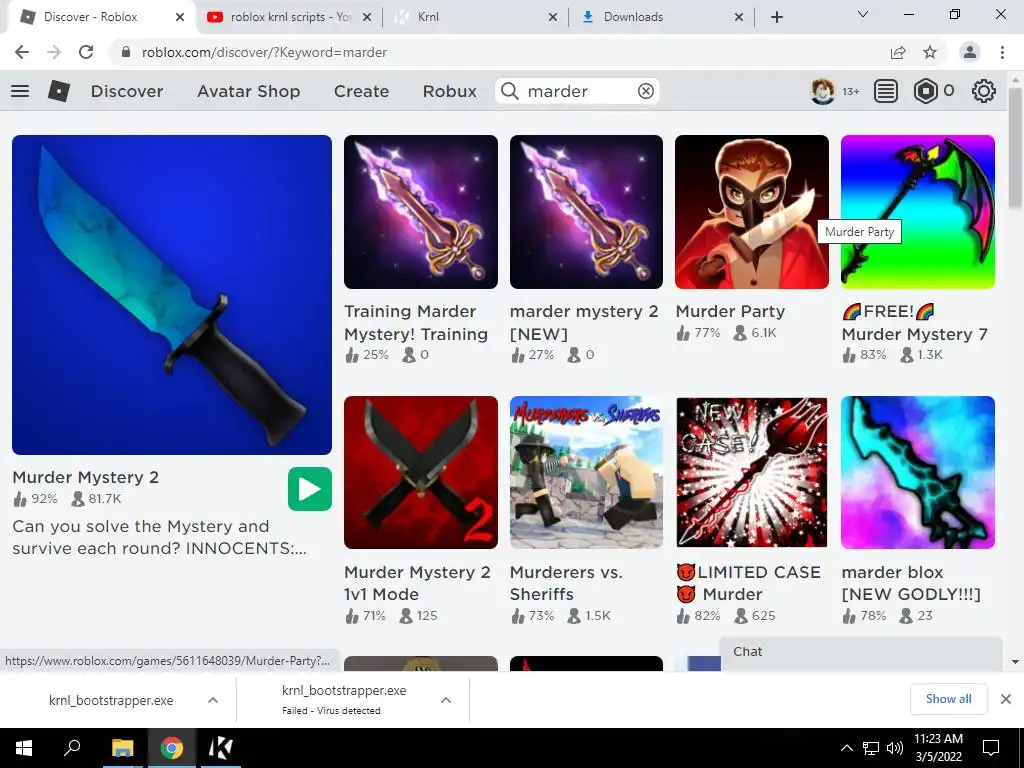Open the large Murder Mystery 2 knife thumbnail
The height and width of the screenshot is (768, 1024).
pyautogui.click(x=172, y=295)
